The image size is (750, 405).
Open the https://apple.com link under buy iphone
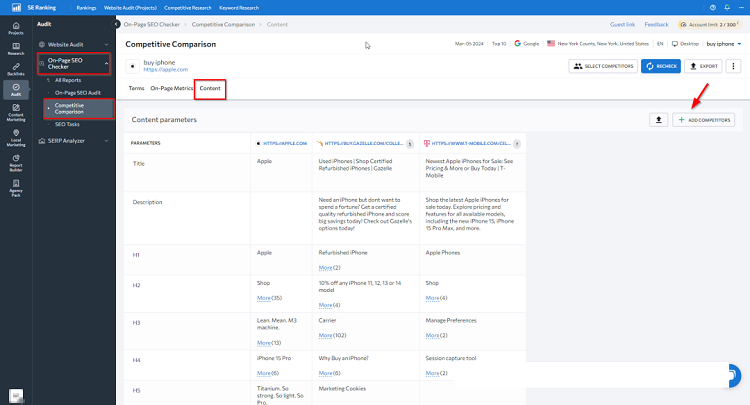(x=165, y=70)
